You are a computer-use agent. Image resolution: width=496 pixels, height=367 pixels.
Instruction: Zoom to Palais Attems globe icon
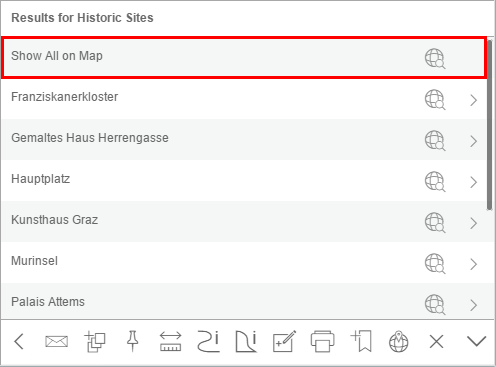click(435, 304)
